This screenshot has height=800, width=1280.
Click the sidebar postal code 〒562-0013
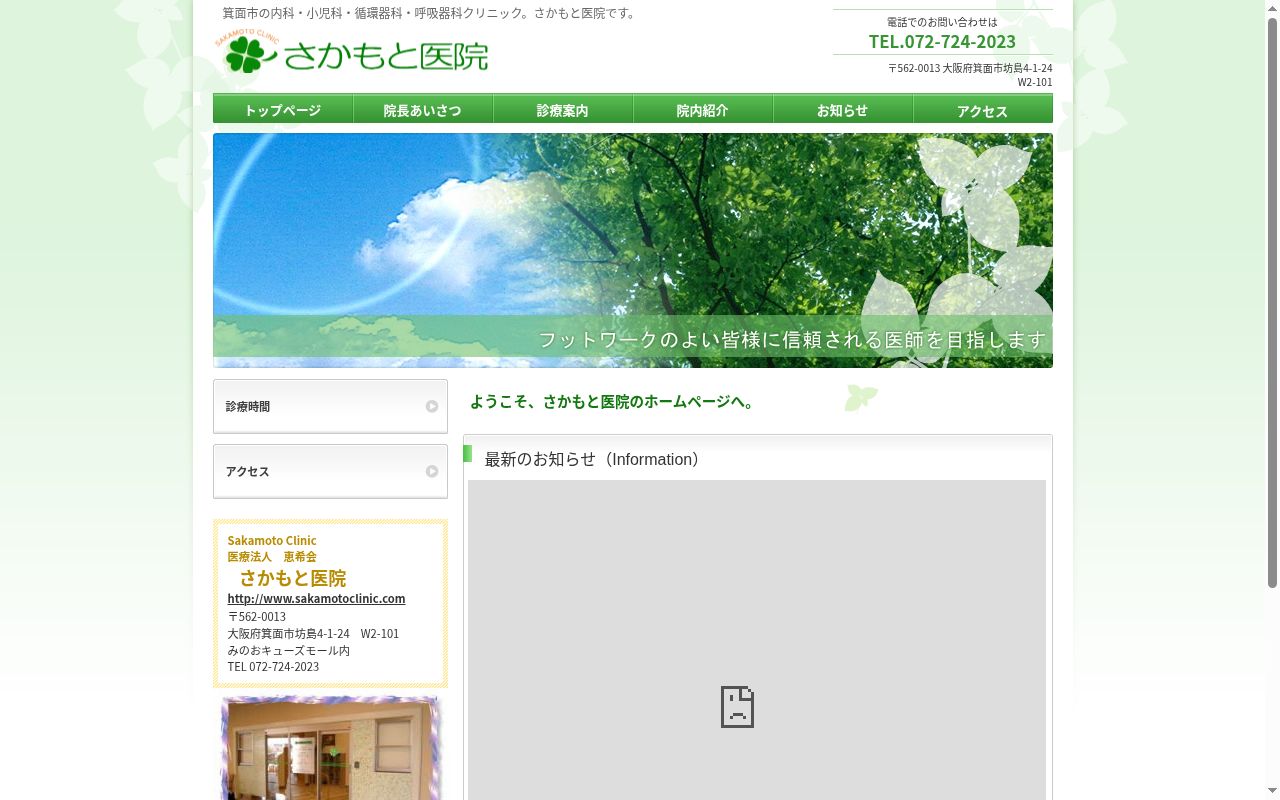pyautogui.click(x=257, y=616)
